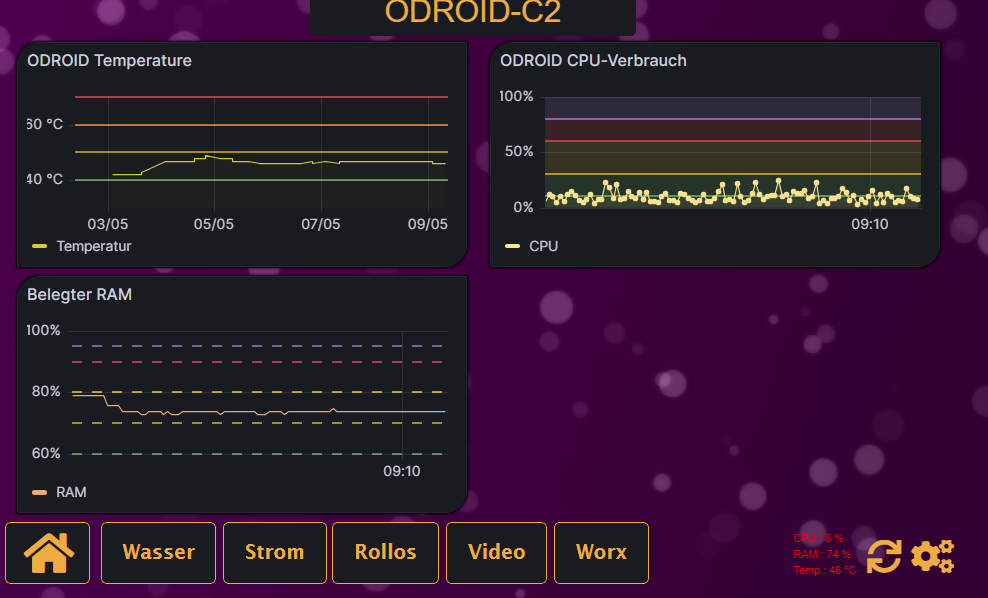This screenshot has height=598, width=988.
Task: Click the RAM 74 % status readout
Action: [822, 555]
